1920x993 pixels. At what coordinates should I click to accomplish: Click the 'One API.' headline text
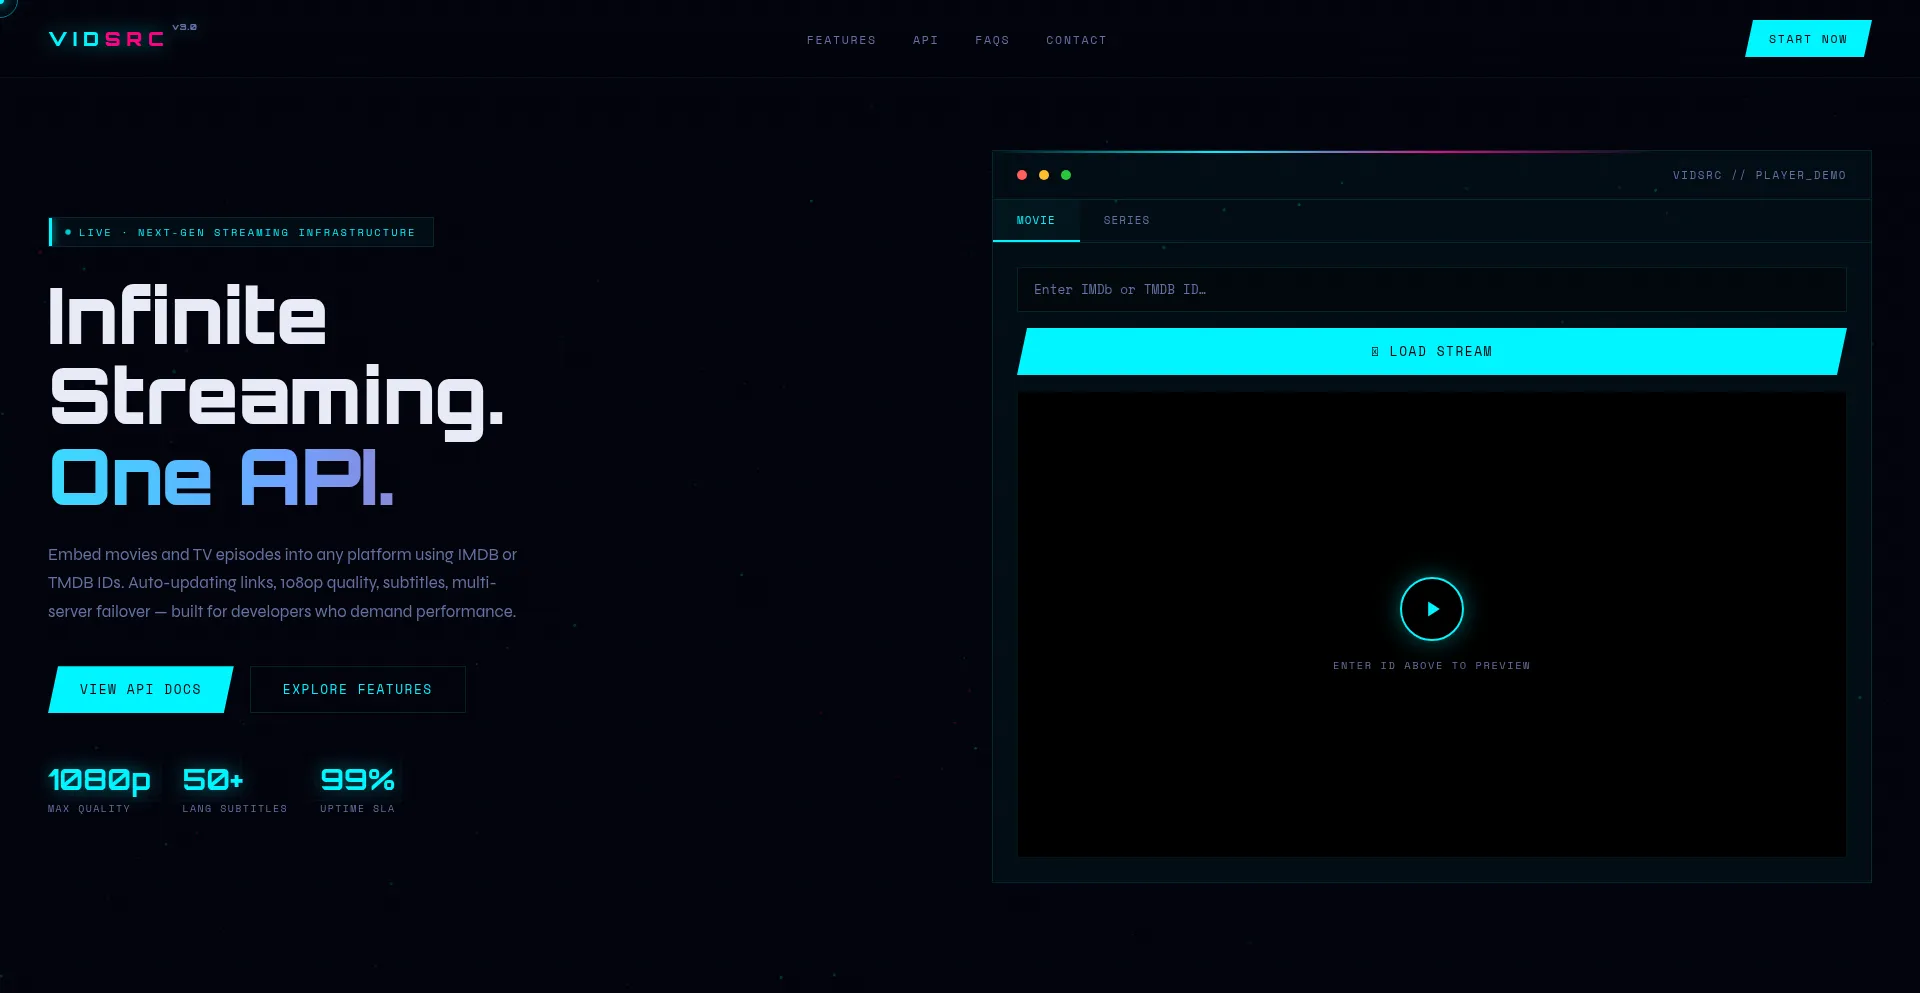point(222,477)
